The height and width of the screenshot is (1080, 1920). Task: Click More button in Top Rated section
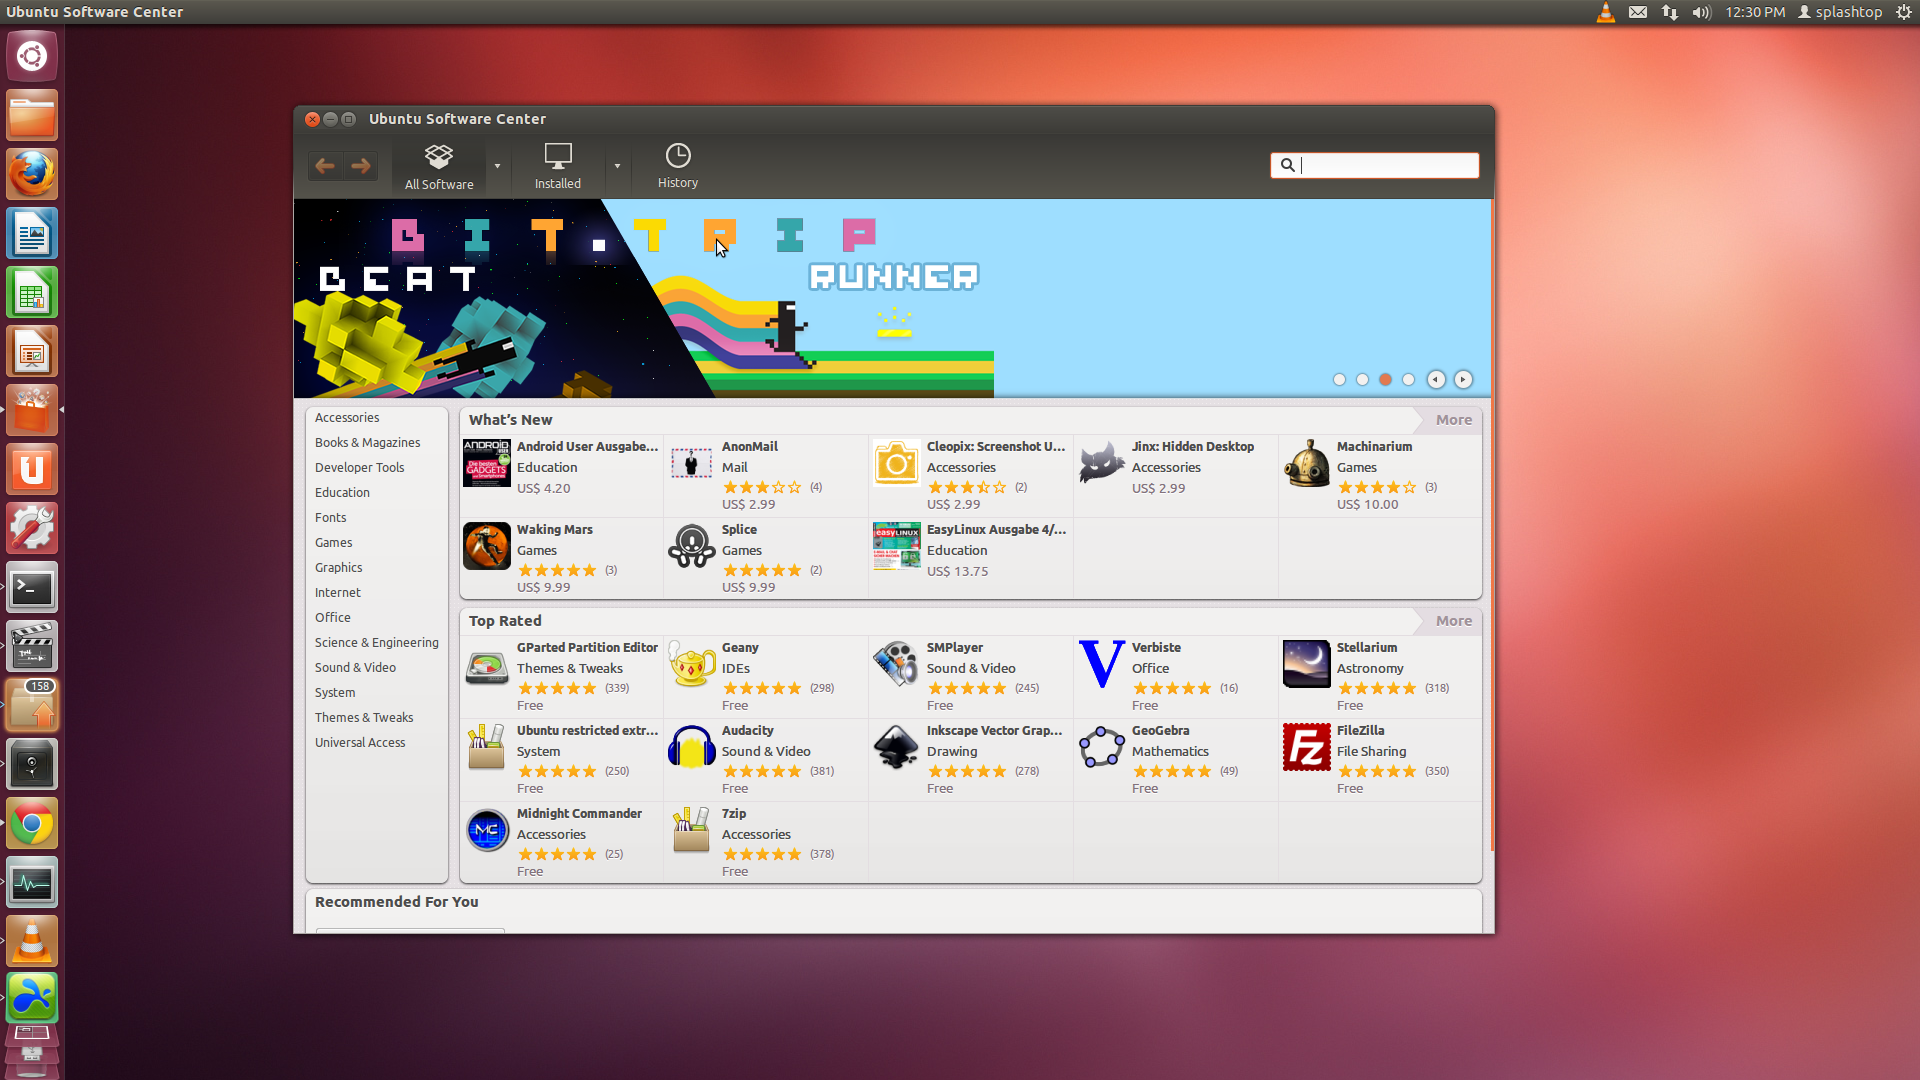pyautogui.click(x=1451, y=620)
